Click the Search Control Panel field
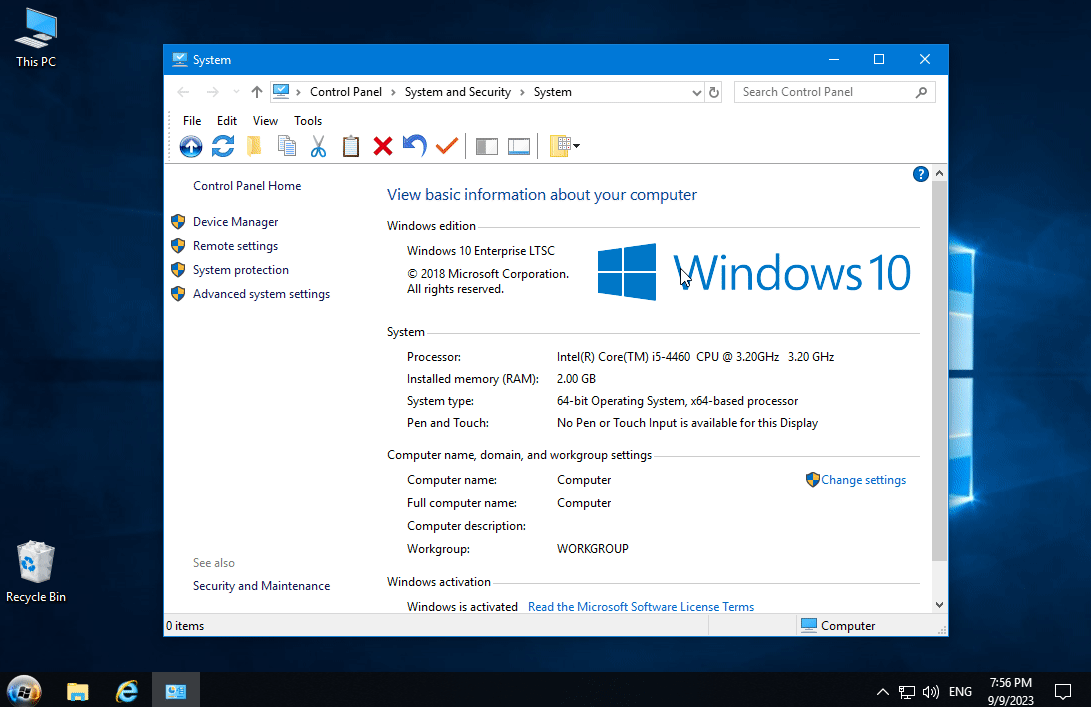 tap(834, 92)
